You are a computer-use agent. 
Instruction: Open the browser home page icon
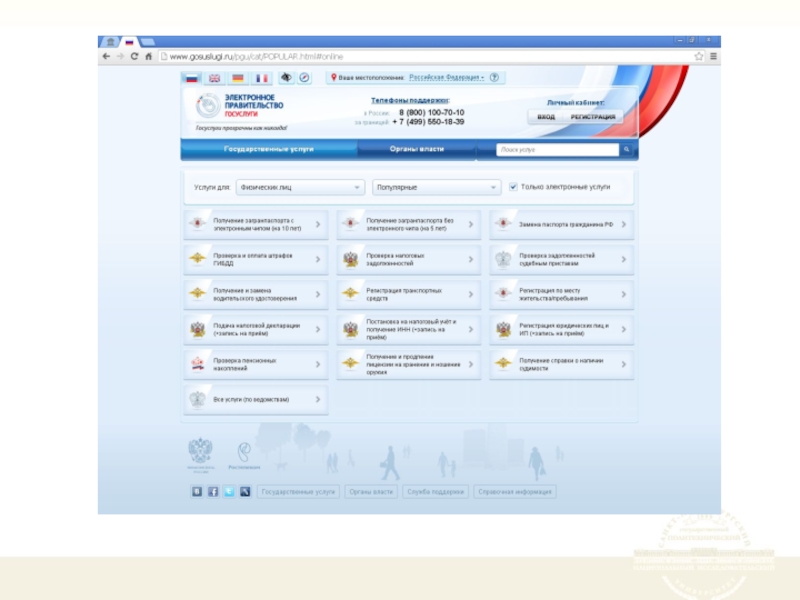(148, 56)
